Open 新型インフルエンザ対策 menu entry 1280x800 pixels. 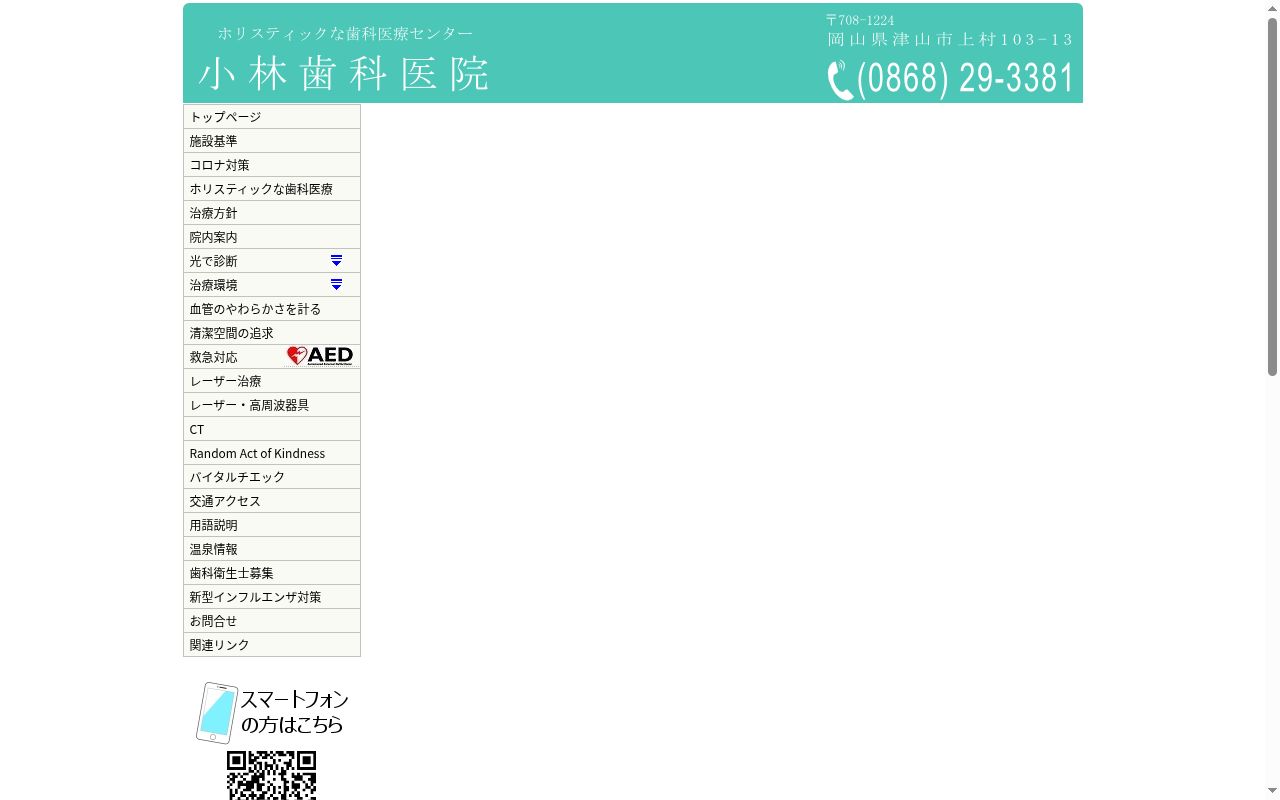click(272, 597)
